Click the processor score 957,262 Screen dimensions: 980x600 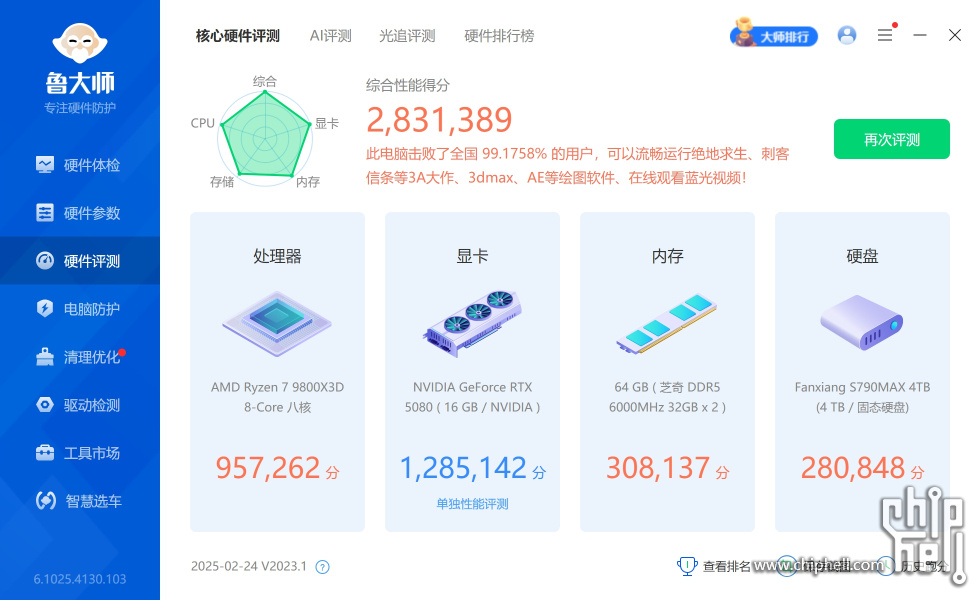268,468
